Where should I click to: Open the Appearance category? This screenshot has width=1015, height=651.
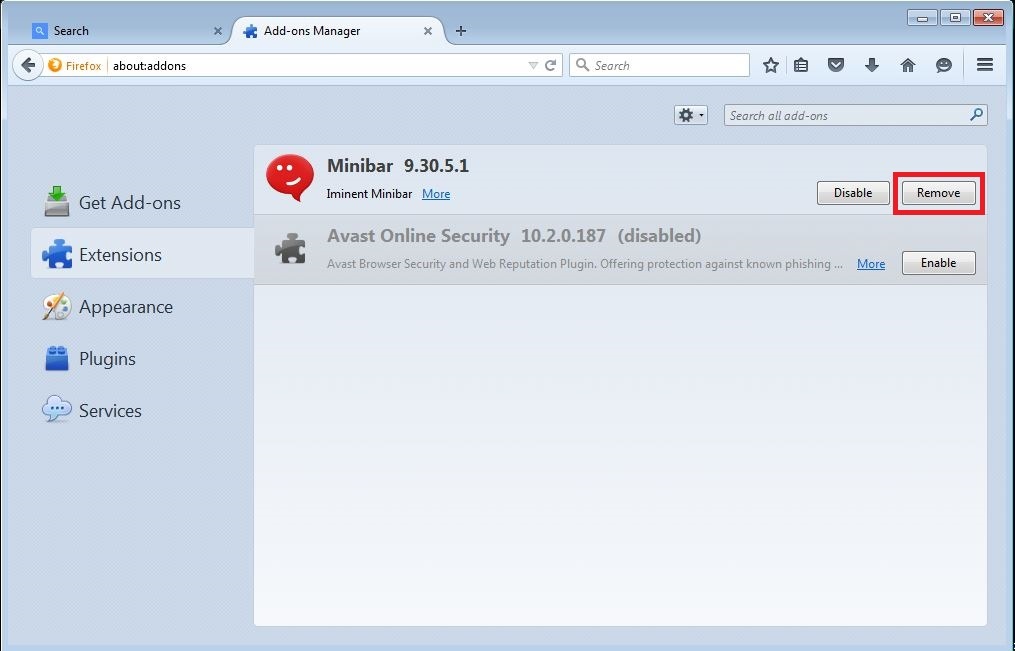[x=142, y=307]
